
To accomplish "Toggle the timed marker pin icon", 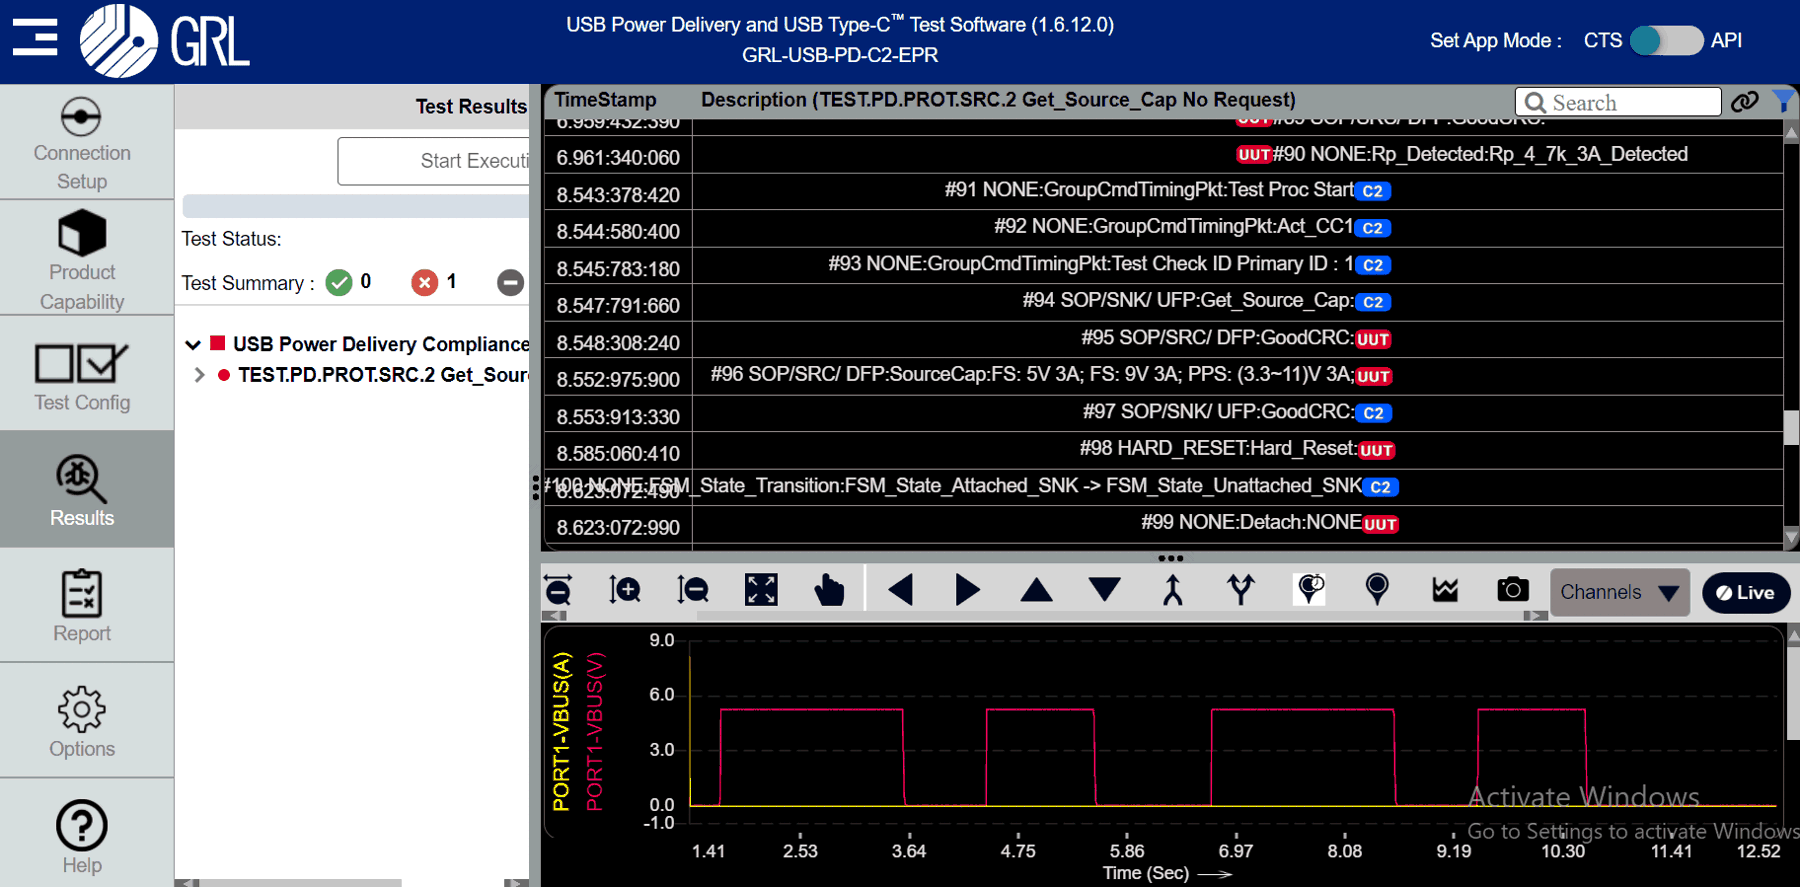I will pos(1310,589).
